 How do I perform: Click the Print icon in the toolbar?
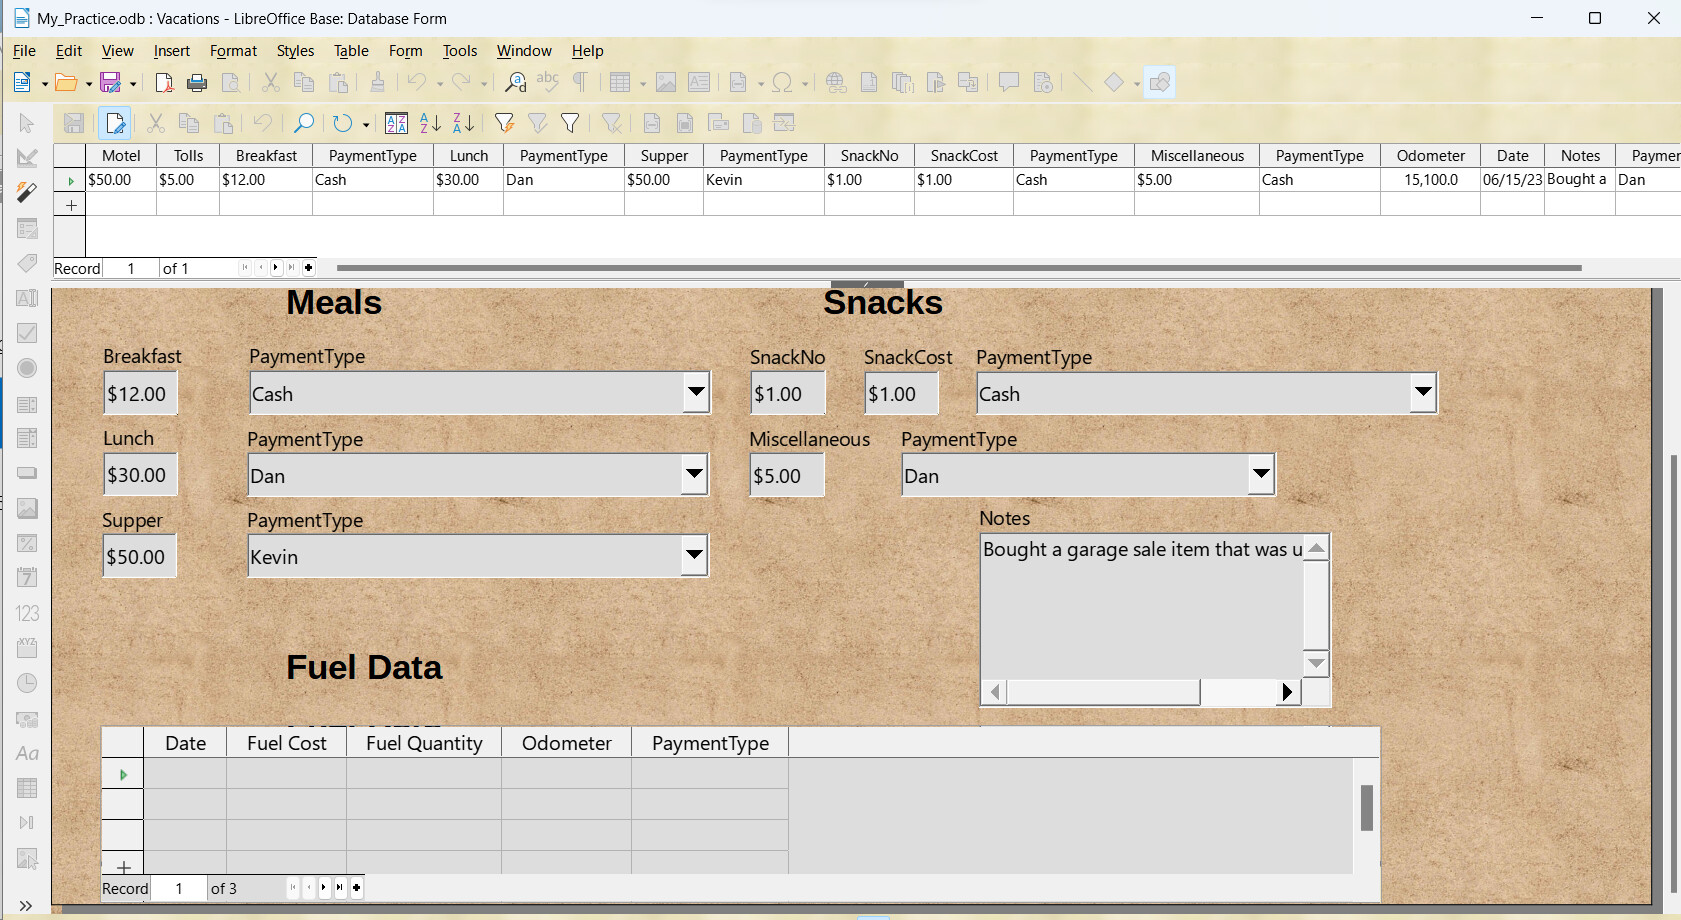coord(197,83)
